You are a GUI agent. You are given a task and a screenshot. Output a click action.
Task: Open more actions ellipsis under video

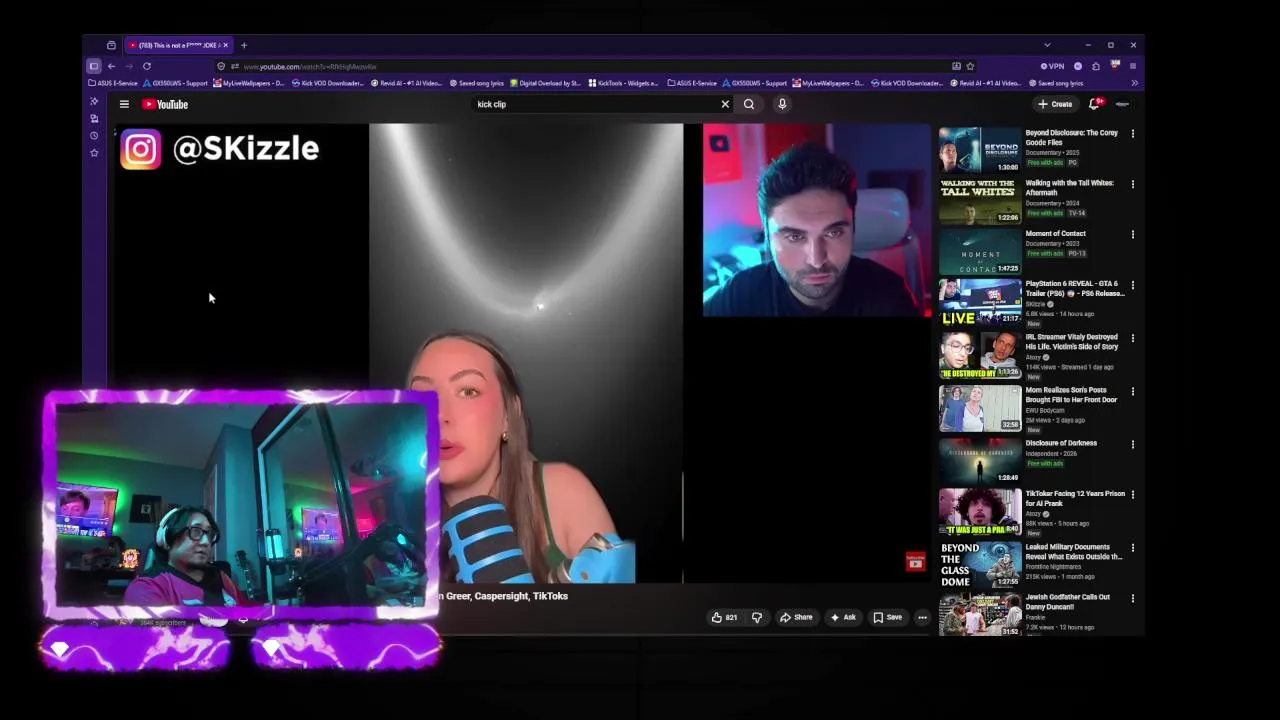(x=922, y=617)
